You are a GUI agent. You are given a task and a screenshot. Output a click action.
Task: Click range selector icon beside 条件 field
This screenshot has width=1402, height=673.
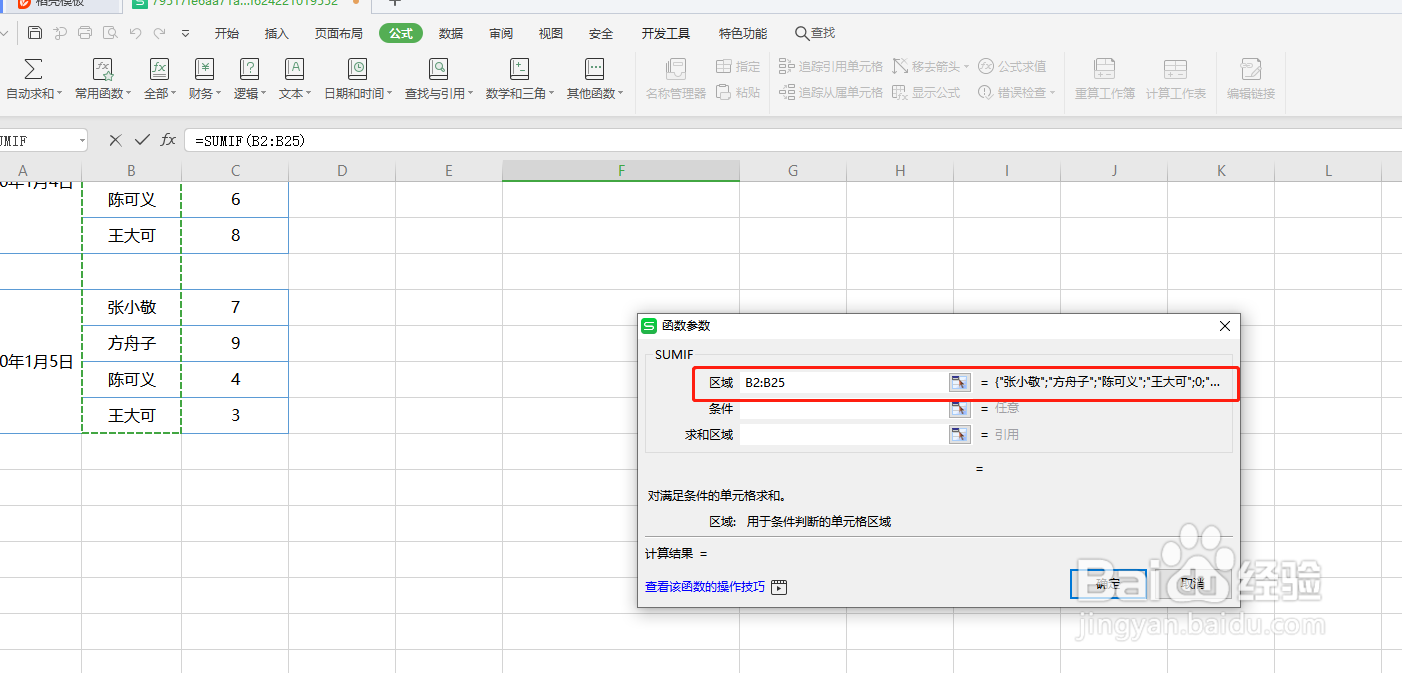click(x=959, y=408)
